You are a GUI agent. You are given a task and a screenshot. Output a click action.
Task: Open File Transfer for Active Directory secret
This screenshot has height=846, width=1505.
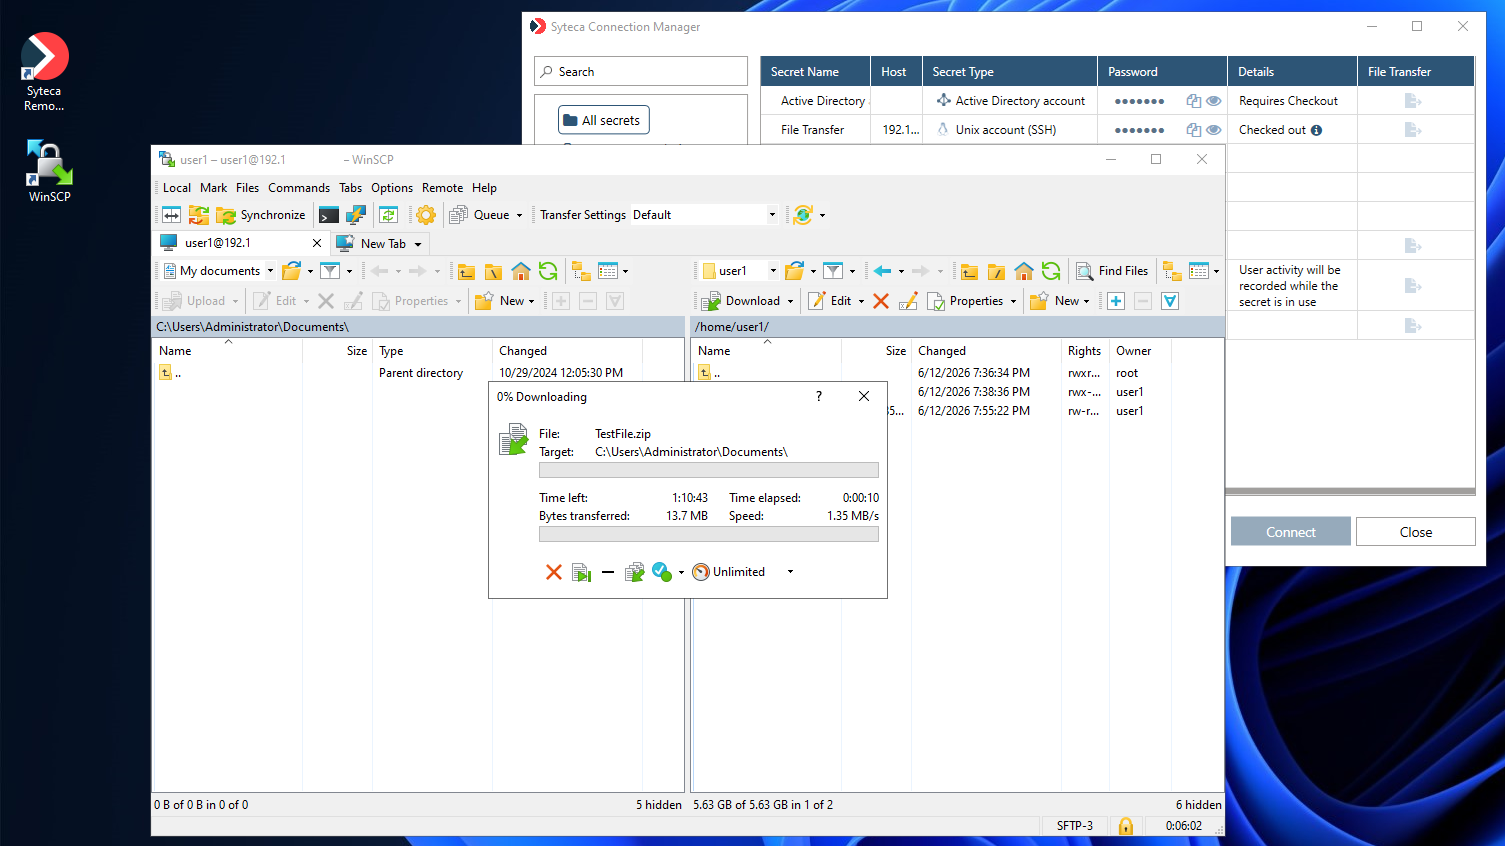[1413, 101]
